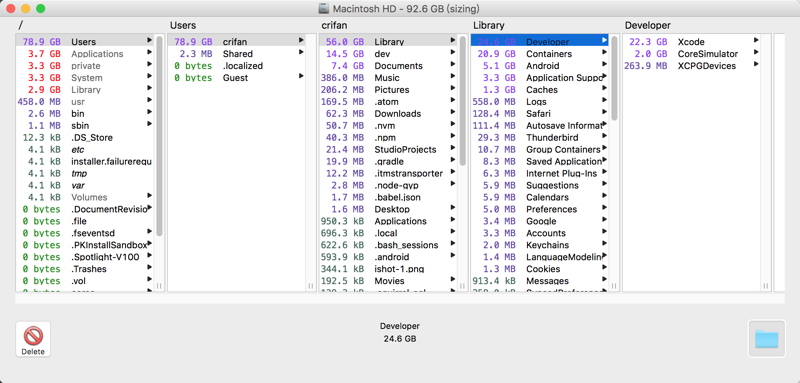Select the Caches folder row

click(540, 89)
